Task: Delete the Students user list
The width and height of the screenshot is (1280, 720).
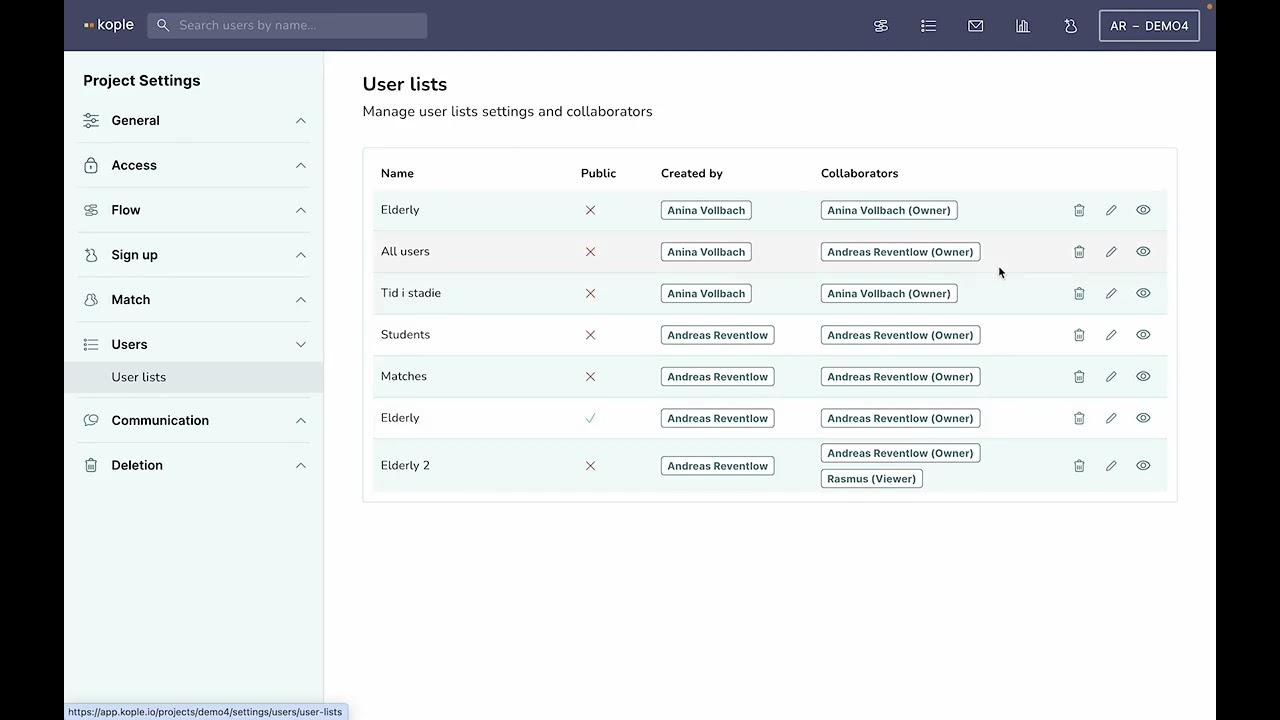Action: (x=1079, y=335)
